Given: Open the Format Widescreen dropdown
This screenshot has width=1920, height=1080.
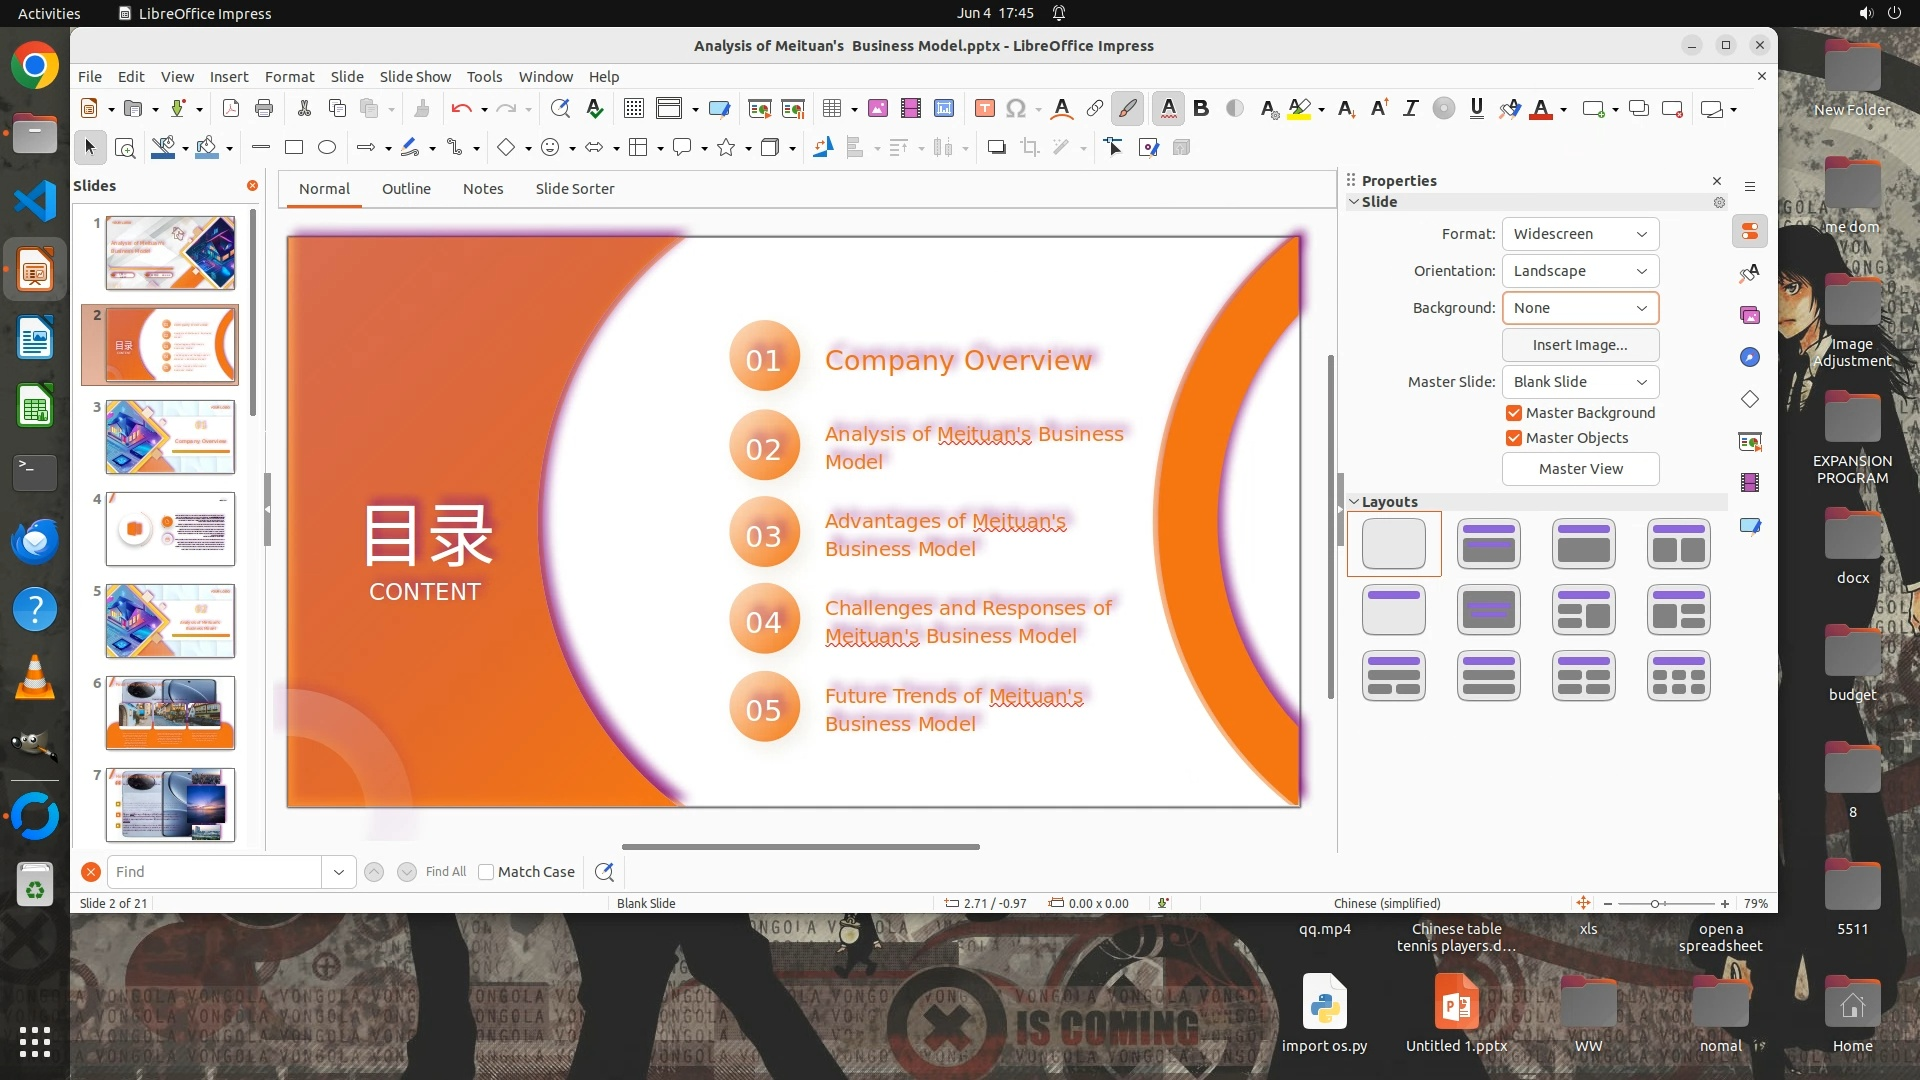Looking at the screenshot, I should pyautogui.click(x=1580, y=234).
